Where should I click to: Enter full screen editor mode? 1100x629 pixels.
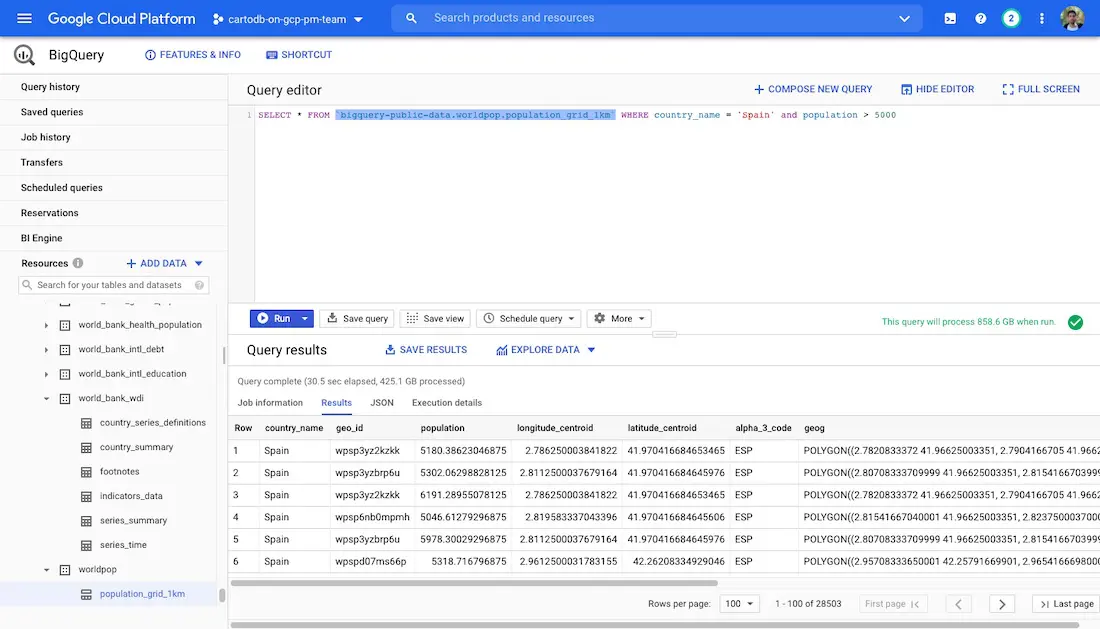tap(1040, 89)
